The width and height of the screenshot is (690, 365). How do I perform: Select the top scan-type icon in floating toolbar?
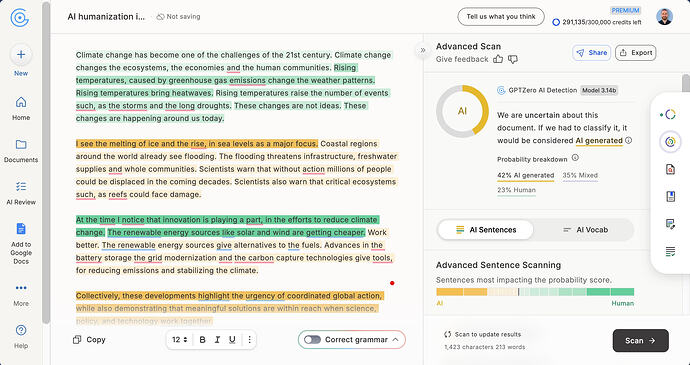point(670,114)
